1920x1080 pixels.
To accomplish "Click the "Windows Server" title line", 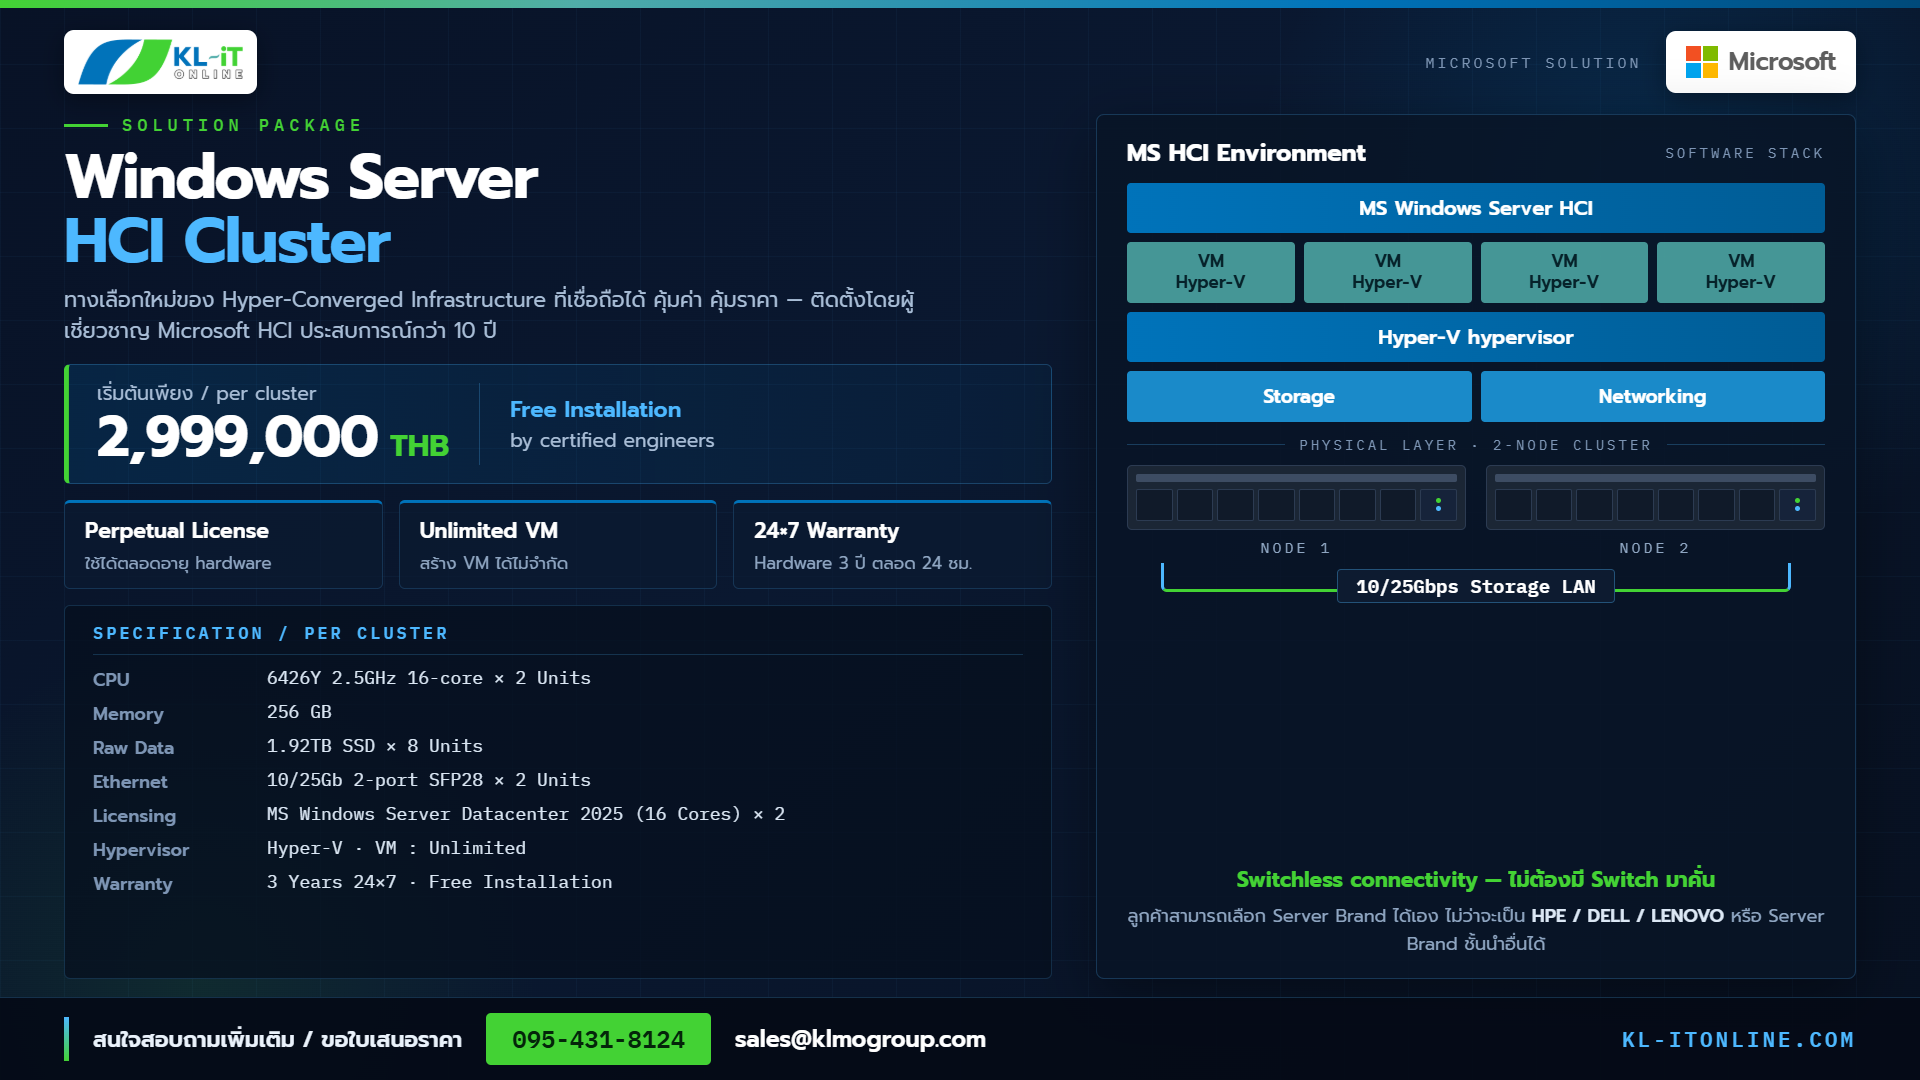I will pyautogui.click(x=301, y=177).
